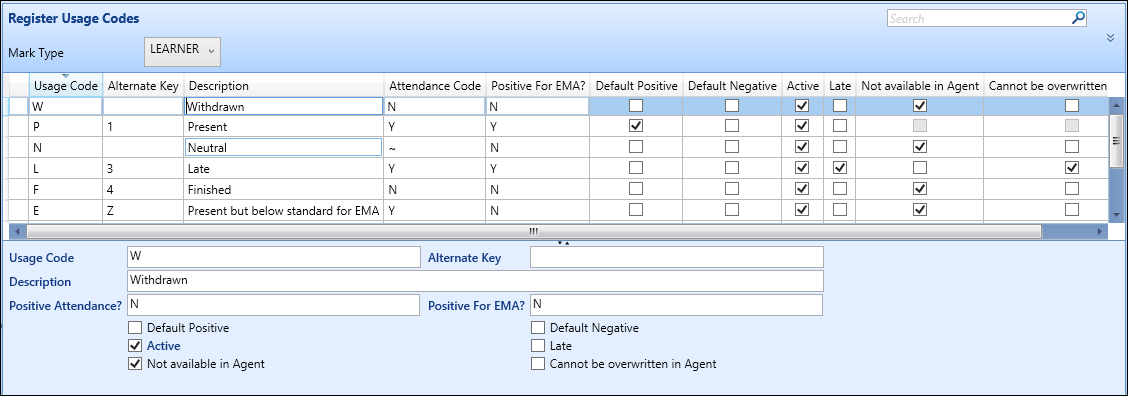Click alternate key cell '3'
Image resolution: width=1128 pixels, height=396 pixels.
coord(143,168)
